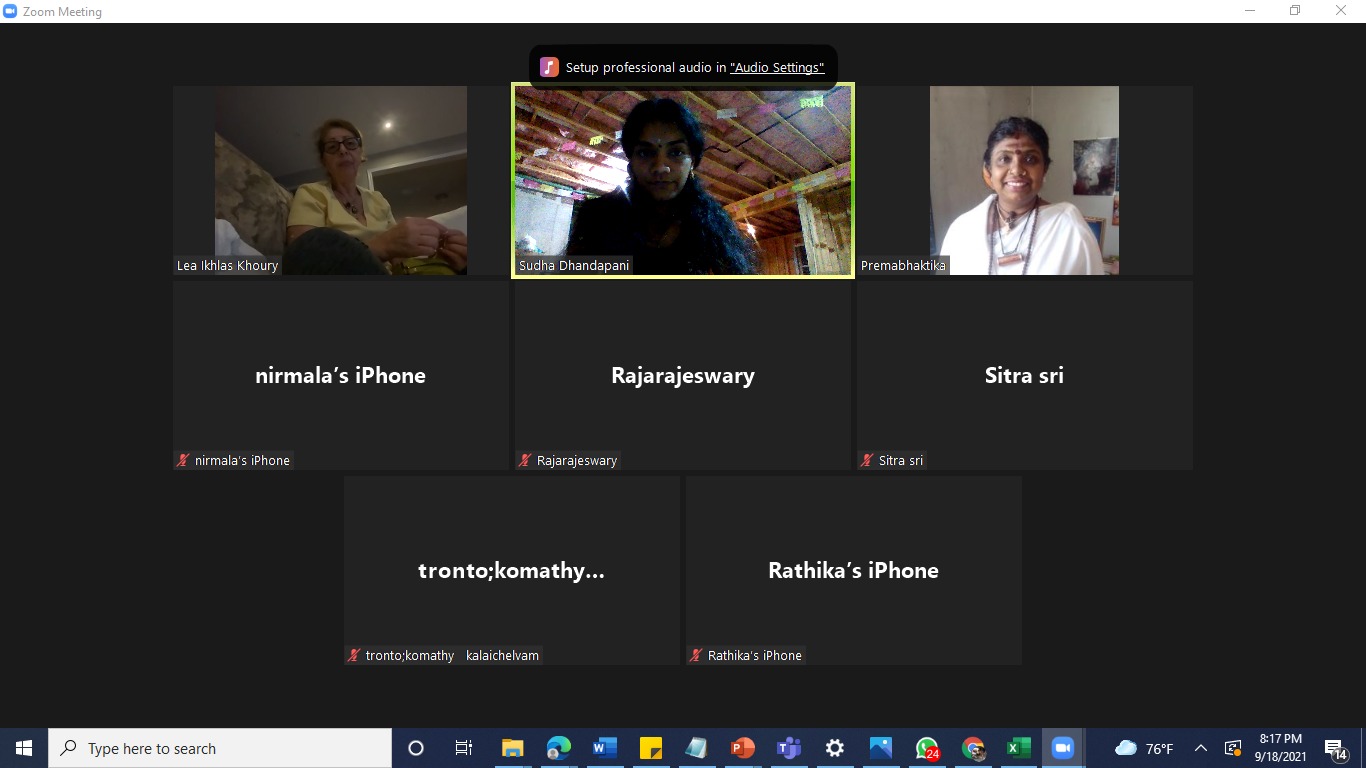Screen dimensions: 1366x768
Task: Open the notification center with 14 alerts
Action: (x=1335, y=748)
